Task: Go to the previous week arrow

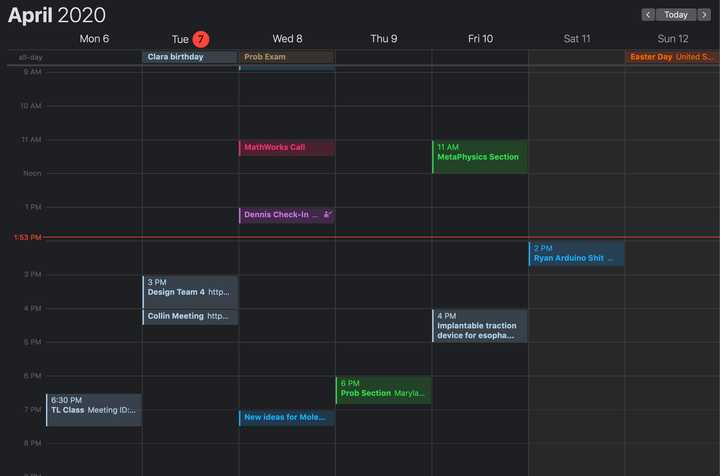Action: 648,15
